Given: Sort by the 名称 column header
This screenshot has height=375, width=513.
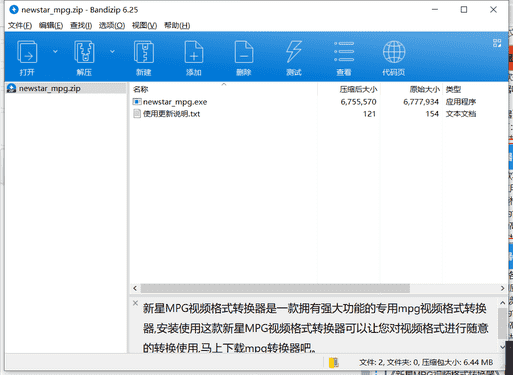Looking at the screenshot, I should 140,89.
